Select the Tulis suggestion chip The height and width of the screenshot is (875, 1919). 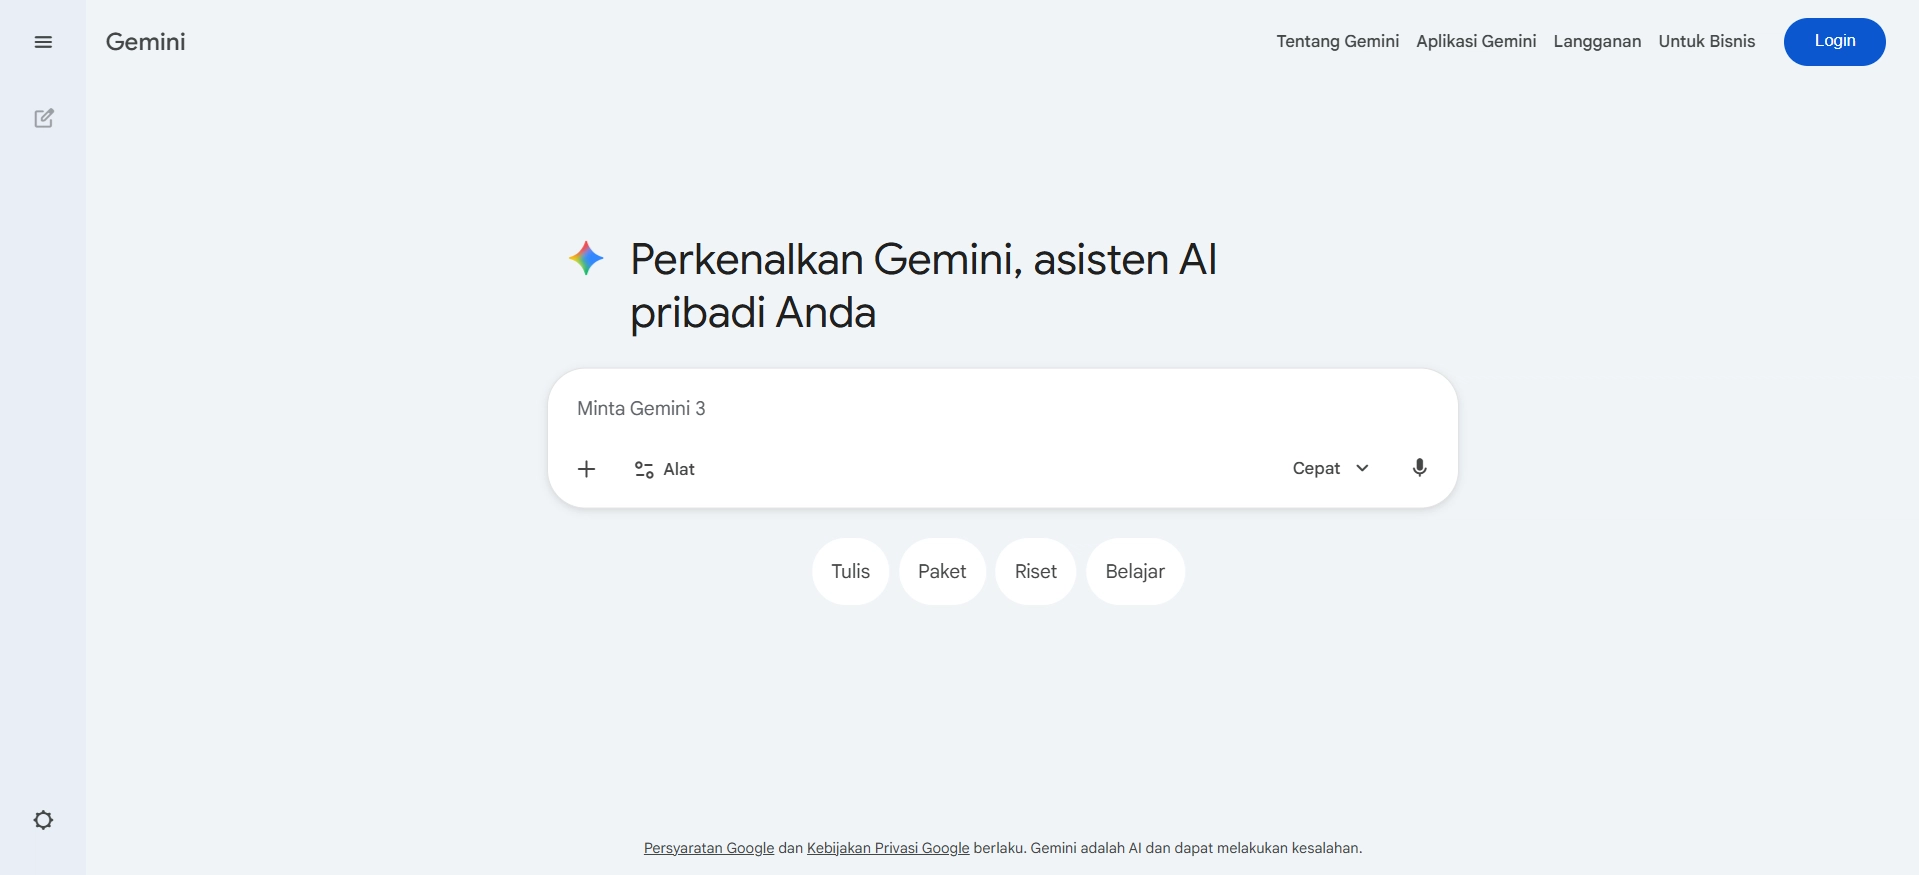(850, 571)
